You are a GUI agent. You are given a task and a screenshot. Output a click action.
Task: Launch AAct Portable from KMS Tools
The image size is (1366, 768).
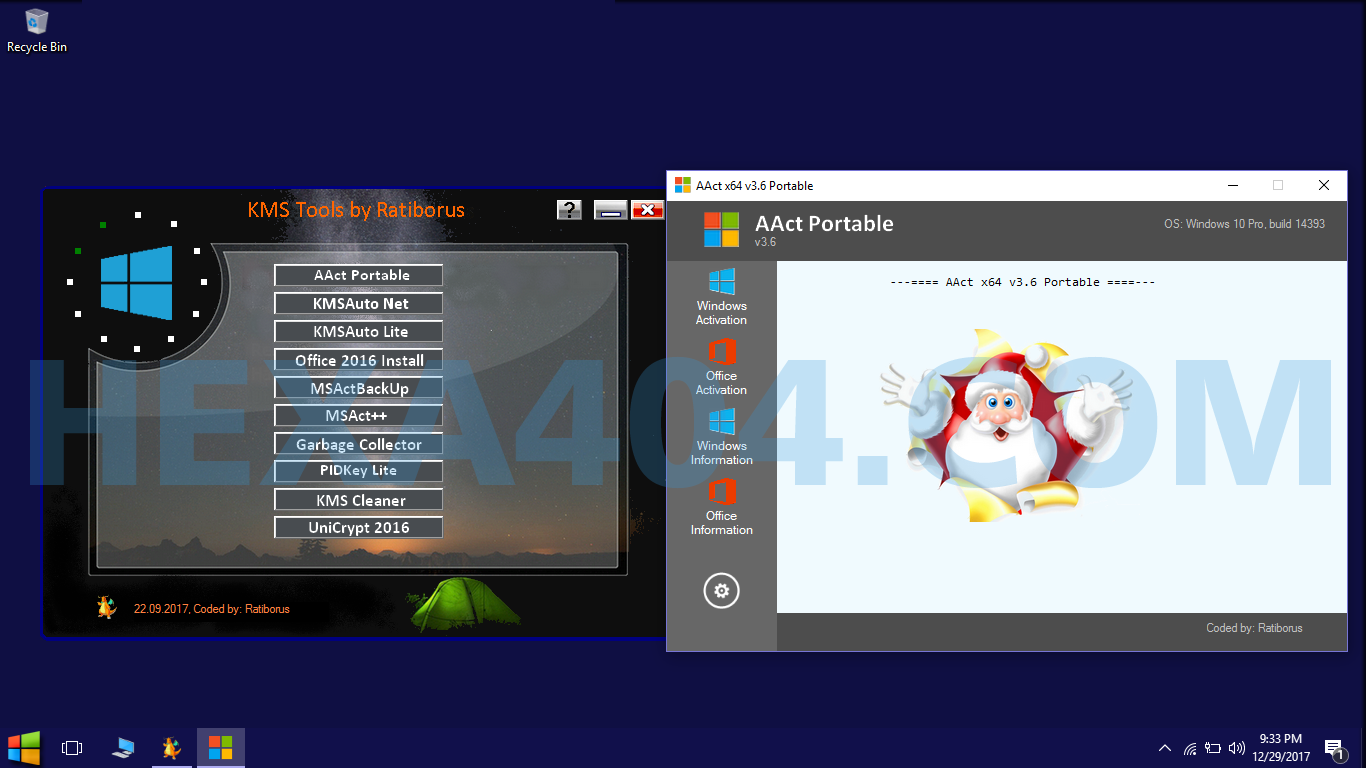(x=359, y=275)
